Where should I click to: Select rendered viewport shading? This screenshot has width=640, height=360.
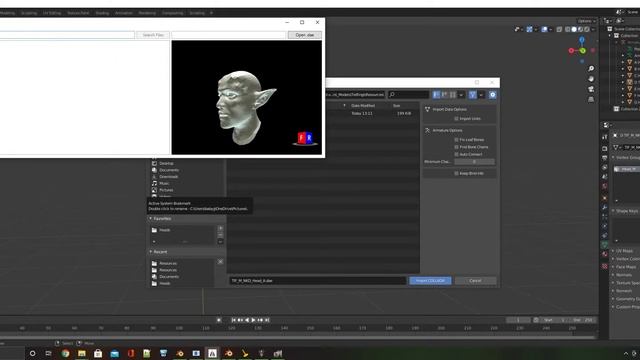(x=587, y=29)
